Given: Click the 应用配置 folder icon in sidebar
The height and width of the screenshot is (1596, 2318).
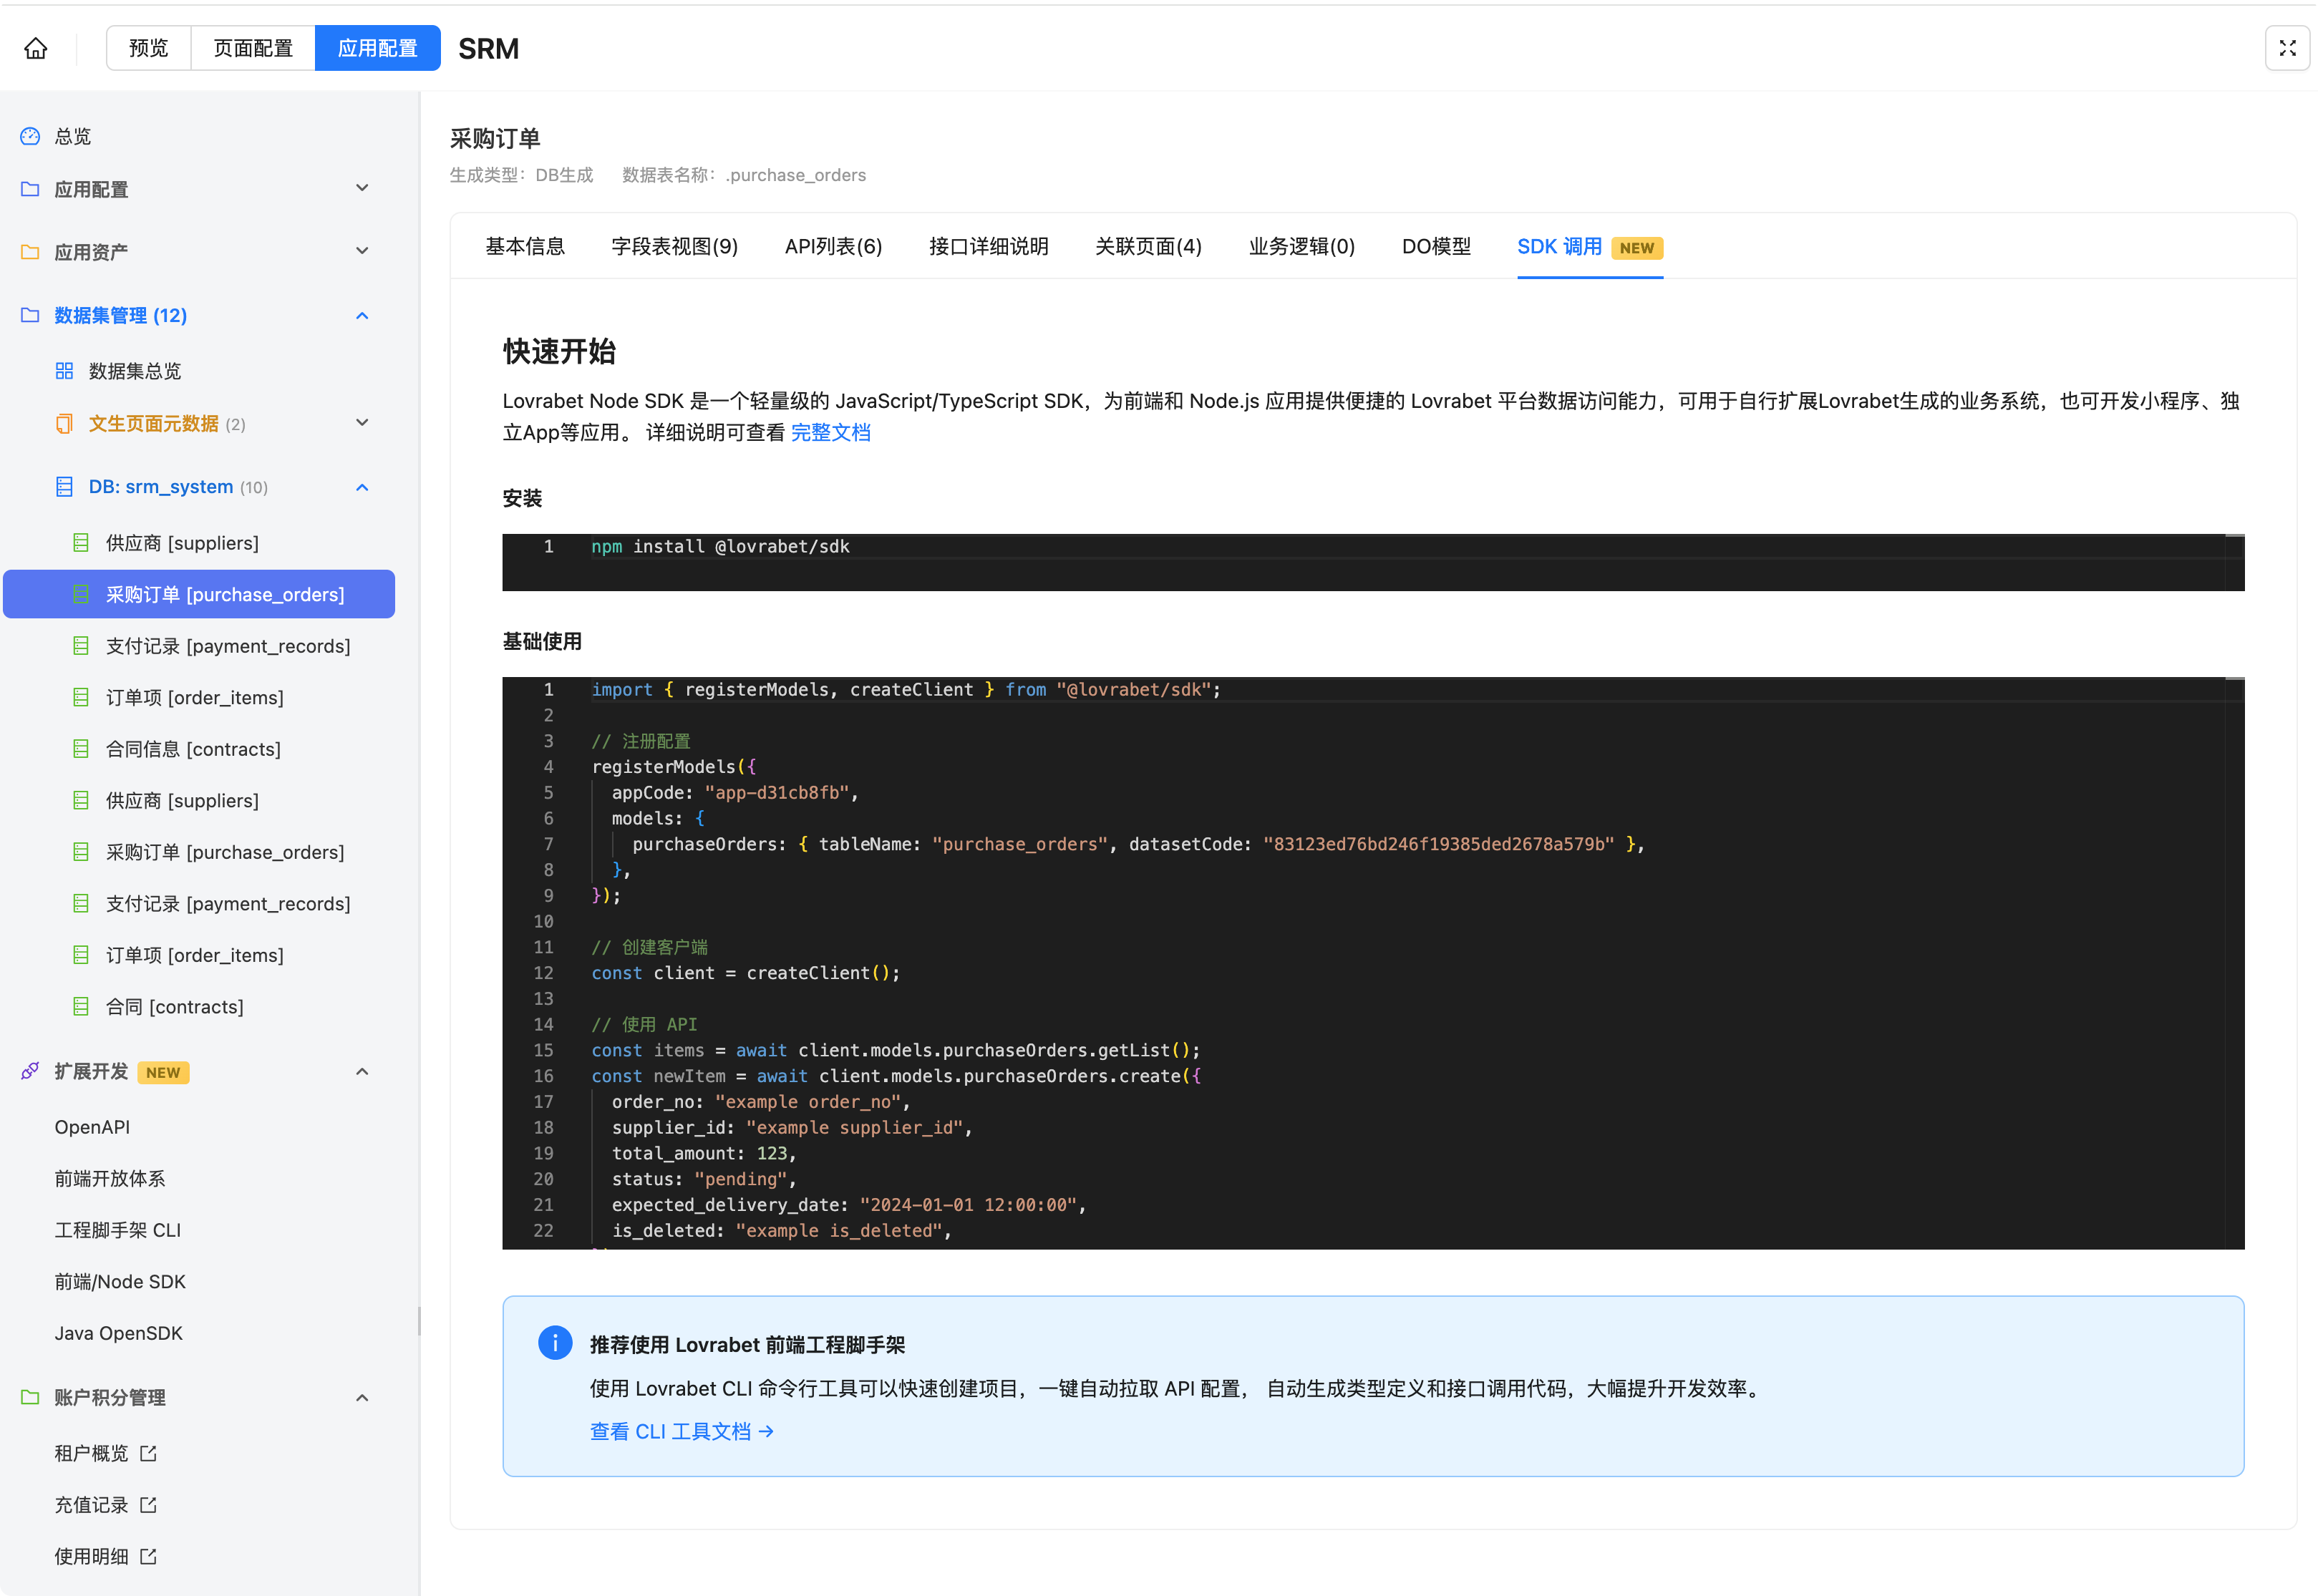Looking at the screenshot, I should pos(30,189).
